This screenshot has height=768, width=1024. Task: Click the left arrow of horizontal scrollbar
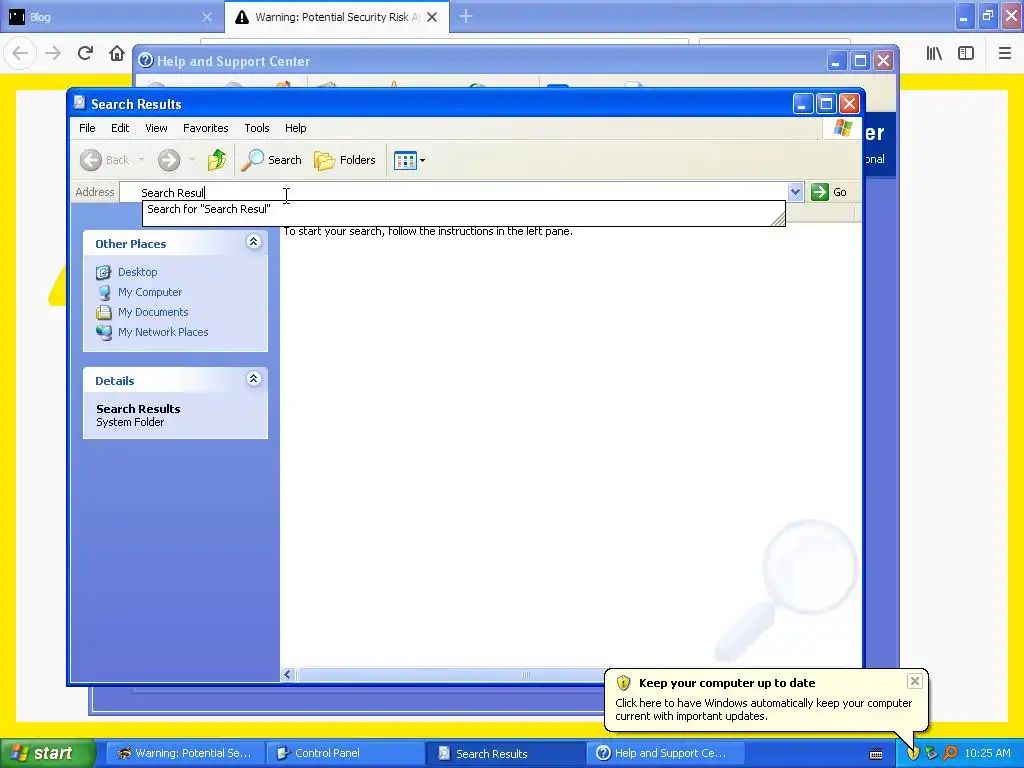click(288, 675)
